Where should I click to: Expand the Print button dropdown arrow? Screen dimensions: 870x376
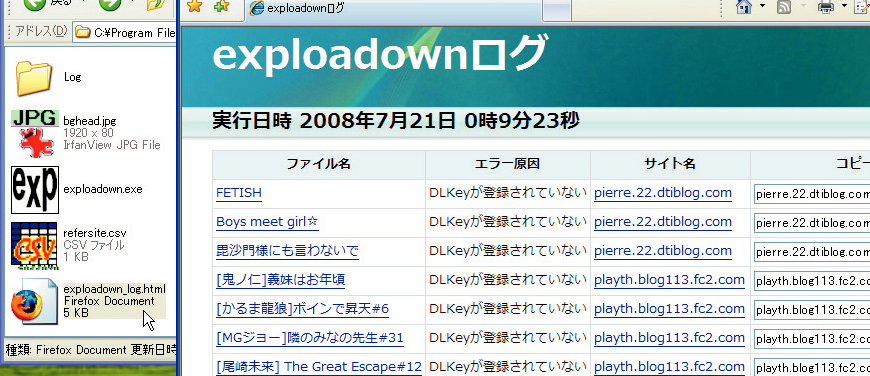[x=844, y=6]
